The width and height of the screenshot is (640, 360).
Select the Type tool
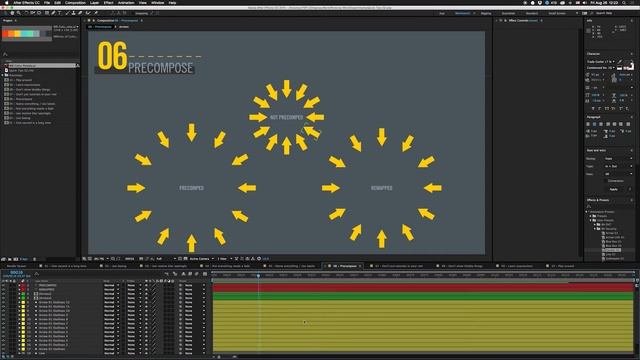pos(60,13)
